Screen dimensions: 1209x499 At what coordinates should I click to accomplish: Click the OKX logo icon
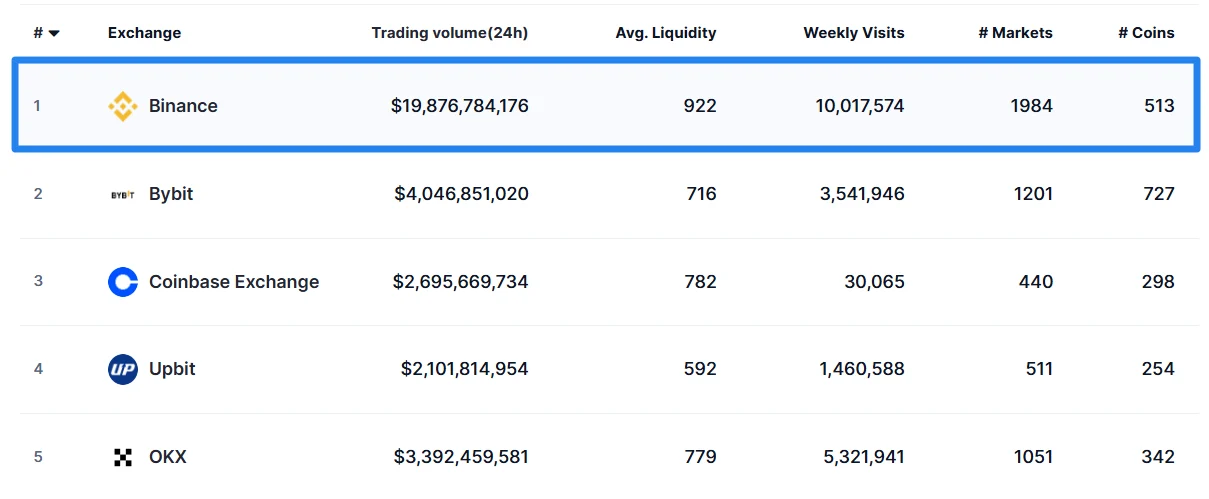pos(123,457)
